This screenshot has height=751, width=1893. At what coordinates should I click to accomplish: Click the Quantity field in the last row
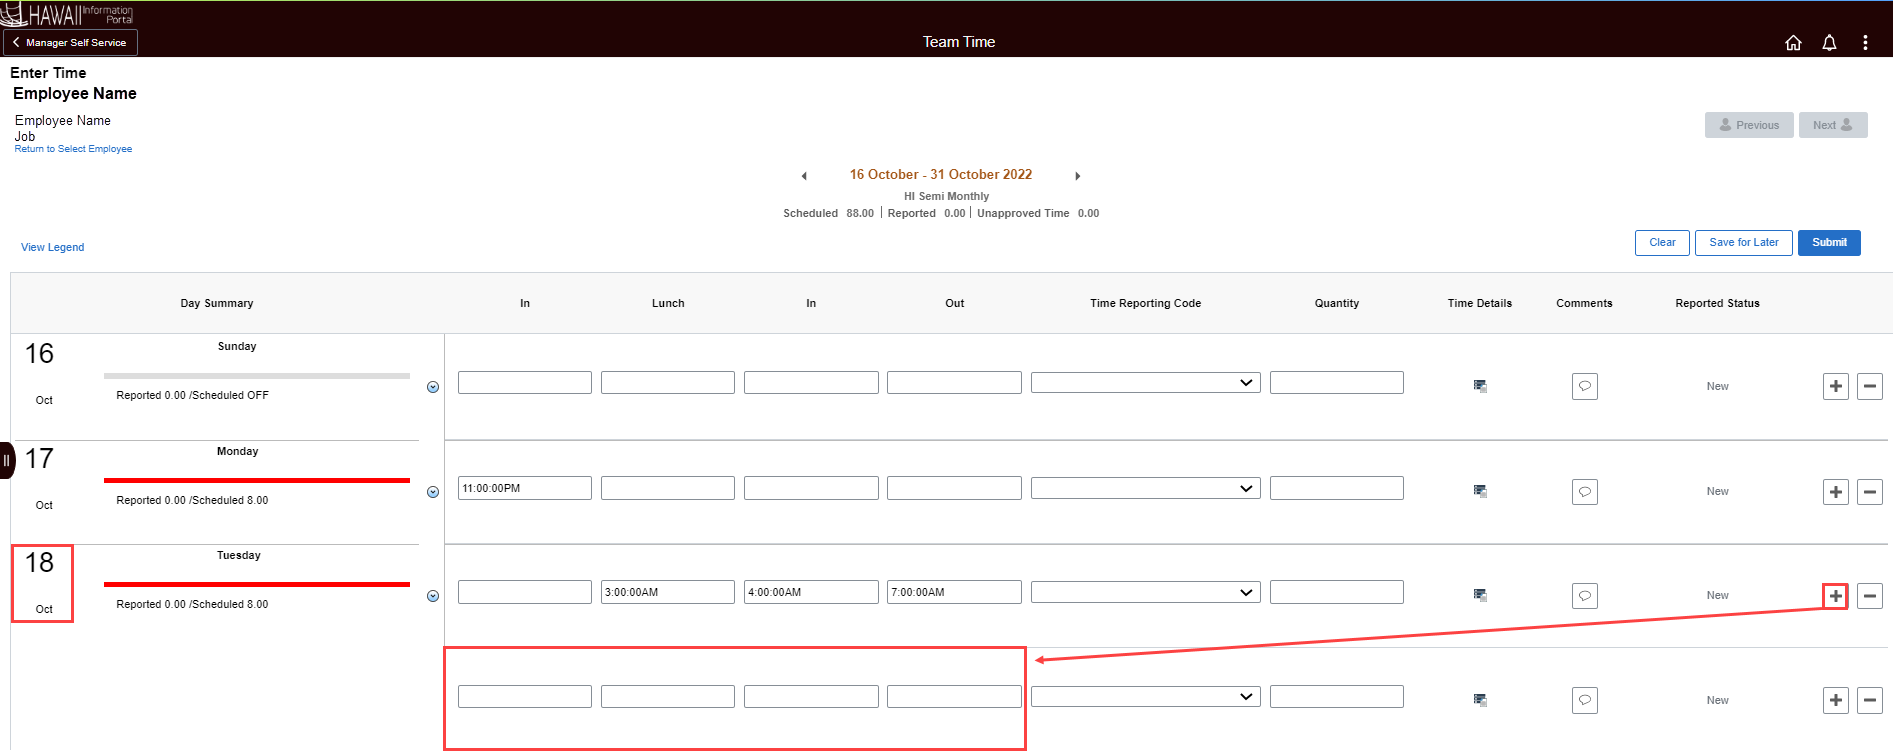tap(1337, 697)
